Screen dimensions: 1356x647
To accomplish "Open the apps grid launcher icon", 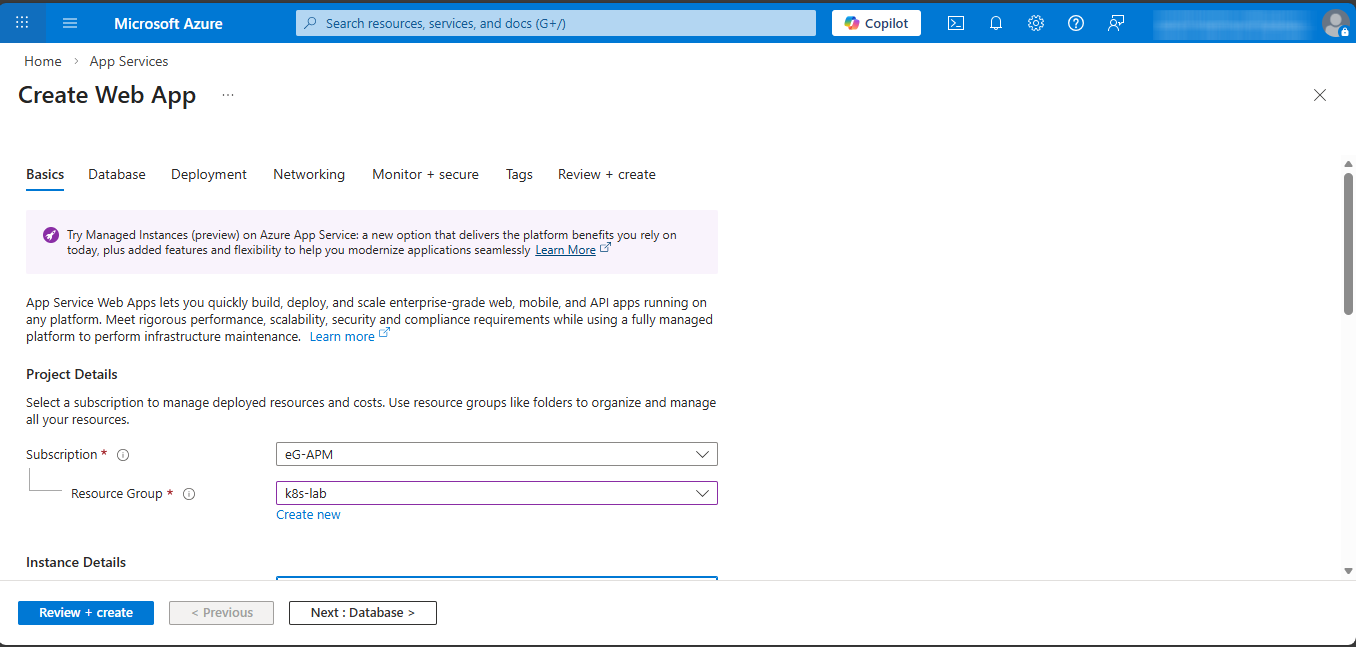I will point(22,23).
